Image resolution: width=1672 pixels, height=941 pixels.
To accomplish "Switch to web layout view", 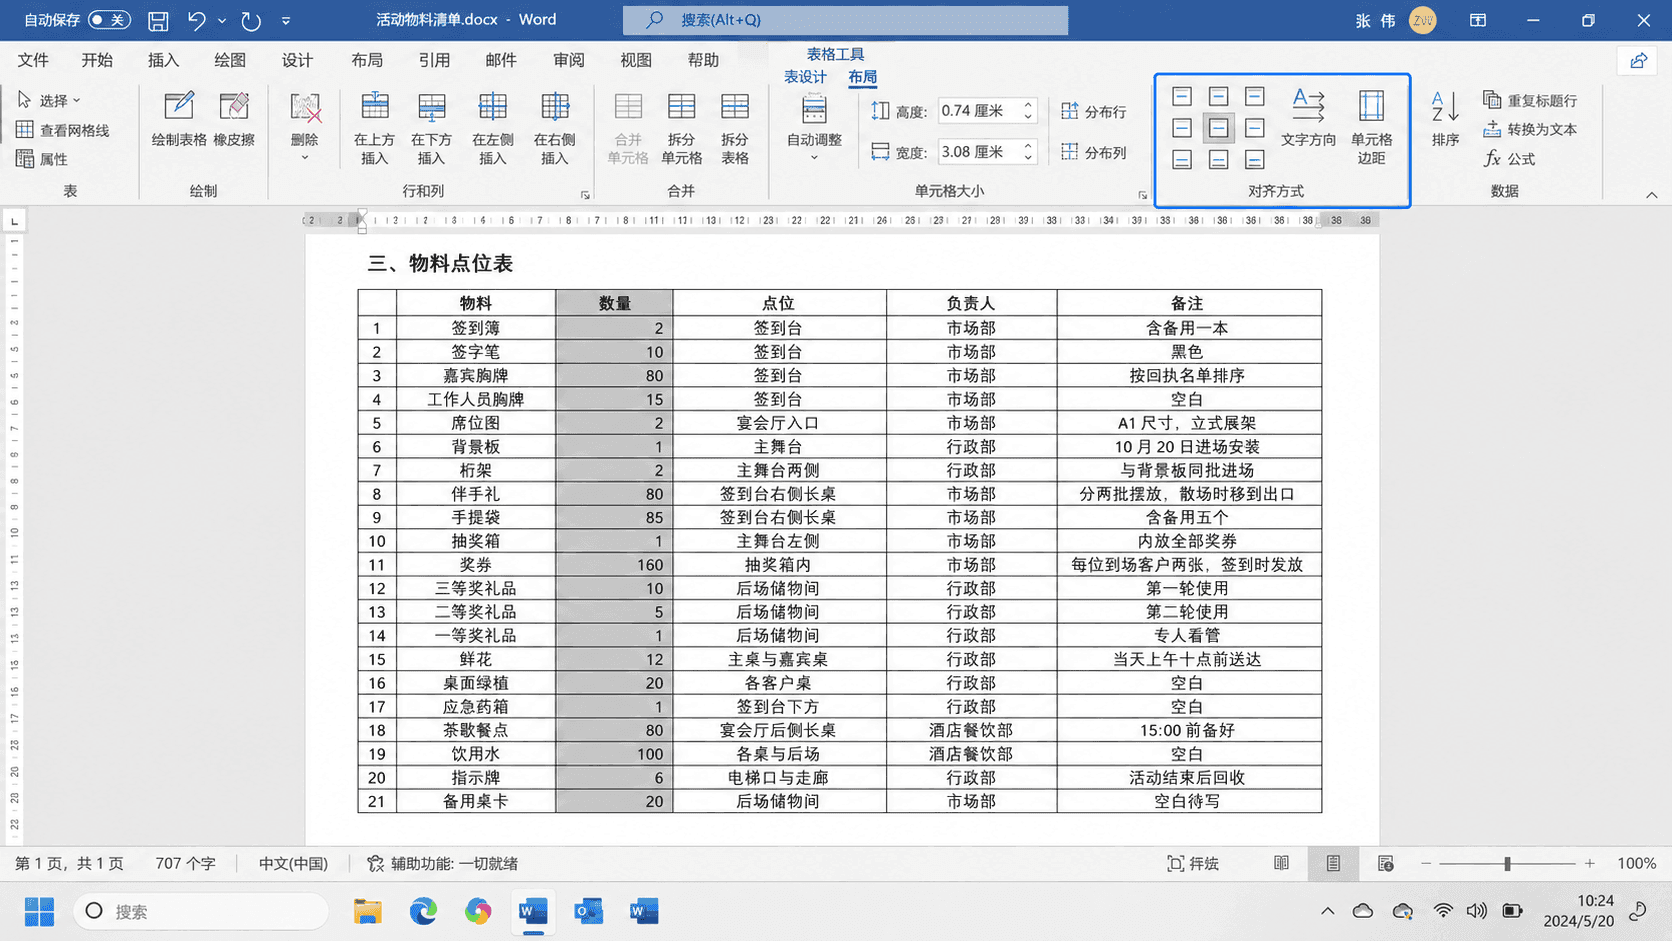I will [x=1385, y=863].
